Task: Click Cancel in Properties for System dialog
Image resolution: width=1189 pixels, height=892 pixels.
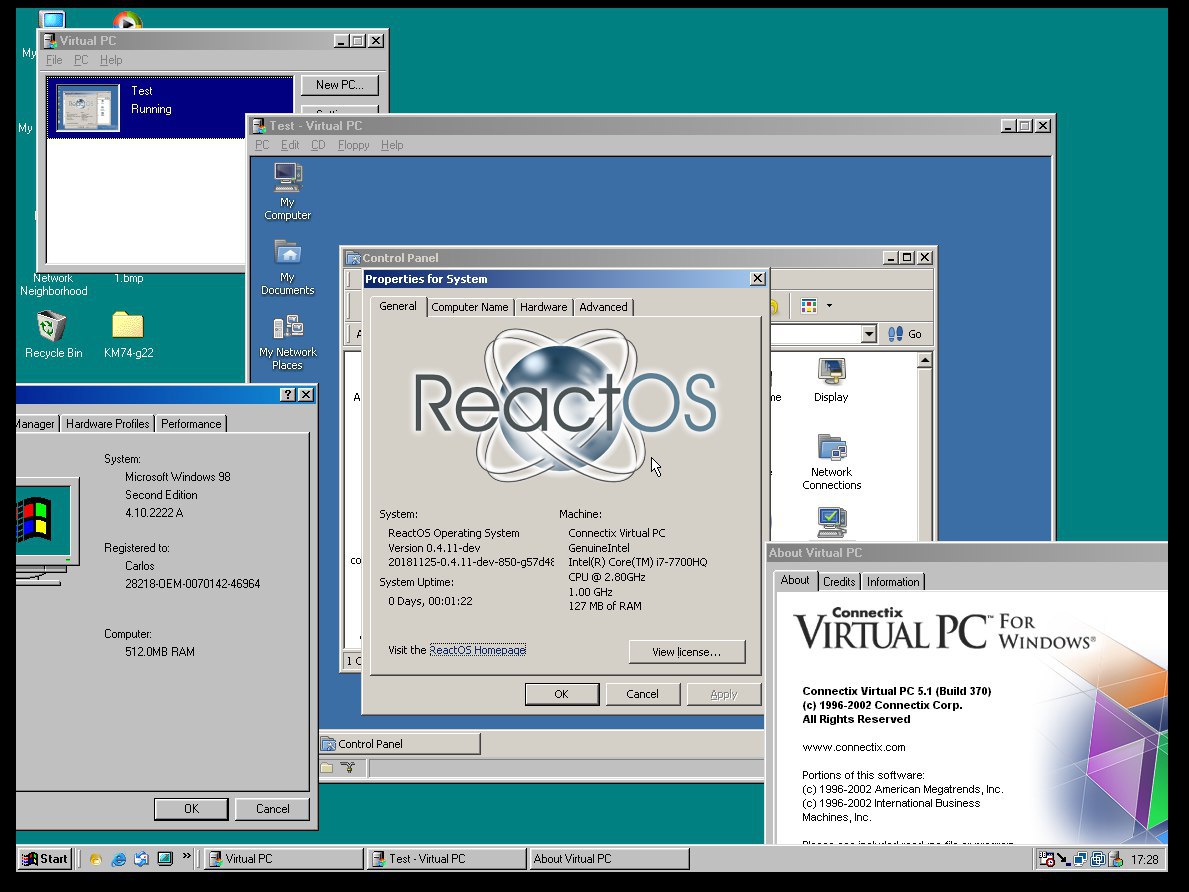Action: [x=642, y=694]
